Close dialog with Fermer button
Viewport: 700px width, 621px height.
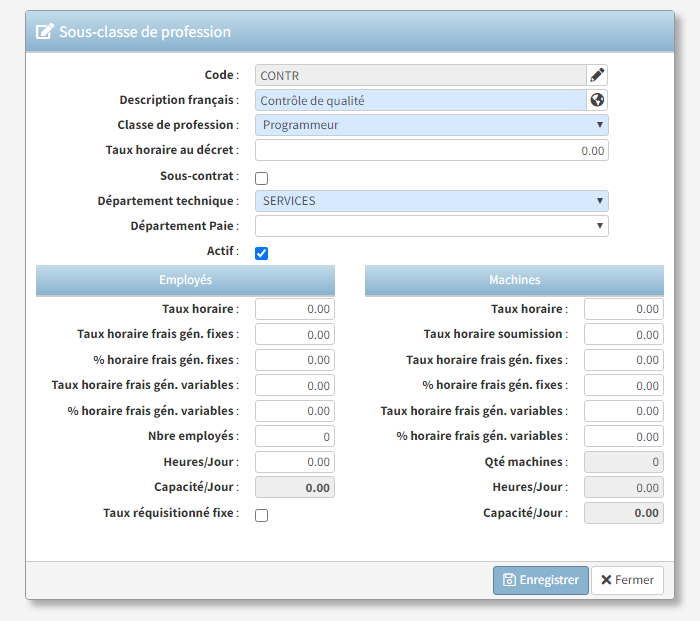coord(627,580)
